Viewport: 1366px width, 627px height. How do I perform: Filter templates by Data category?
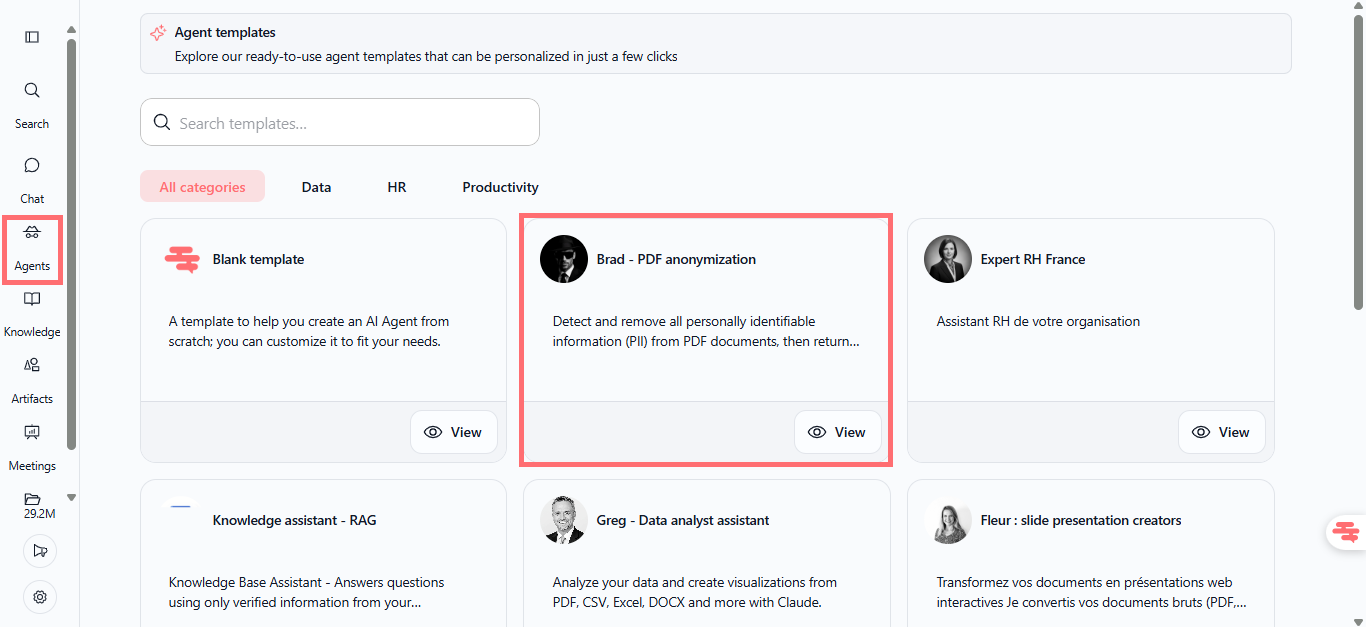[x=316, y=187]
